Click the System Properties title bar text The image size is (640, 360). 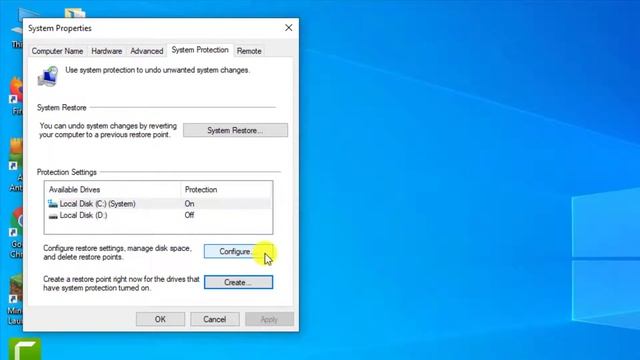click(x=60, y=28)
